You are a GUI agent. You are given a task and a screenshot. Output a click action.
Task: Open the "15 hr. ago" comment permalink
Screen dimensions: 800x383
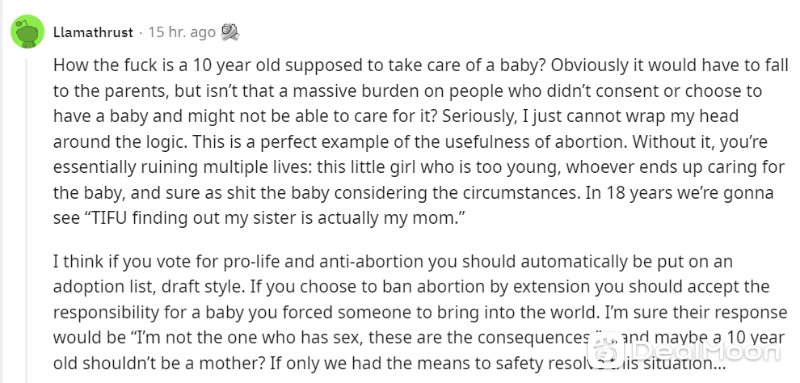pyautogui.click(x=182, y=33)
